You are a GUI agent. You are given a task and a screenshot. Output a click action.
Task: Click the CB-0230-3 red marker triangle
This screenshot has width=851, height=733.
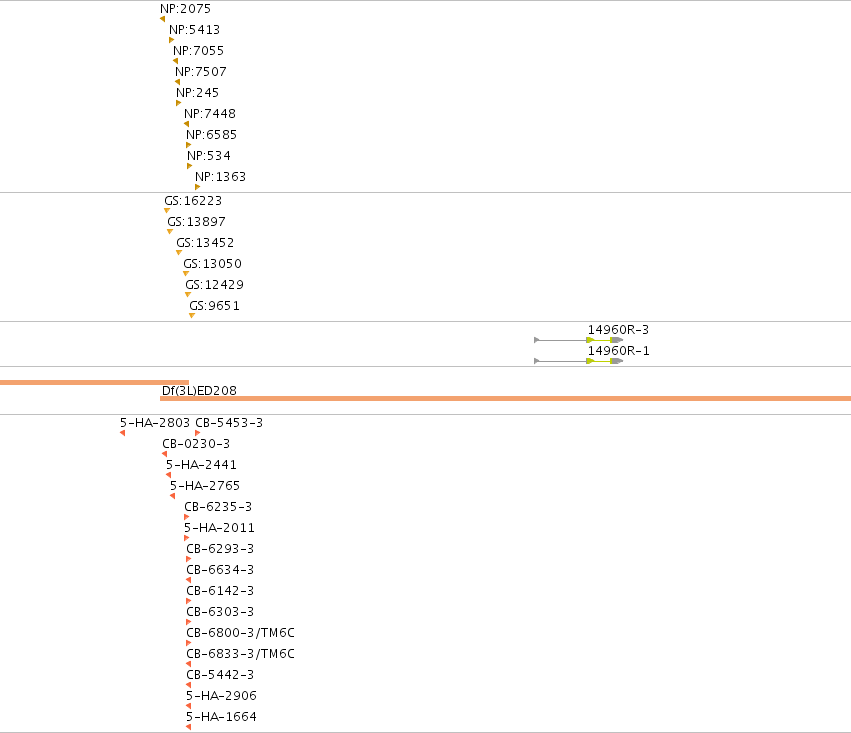click(x=164, y=454)
